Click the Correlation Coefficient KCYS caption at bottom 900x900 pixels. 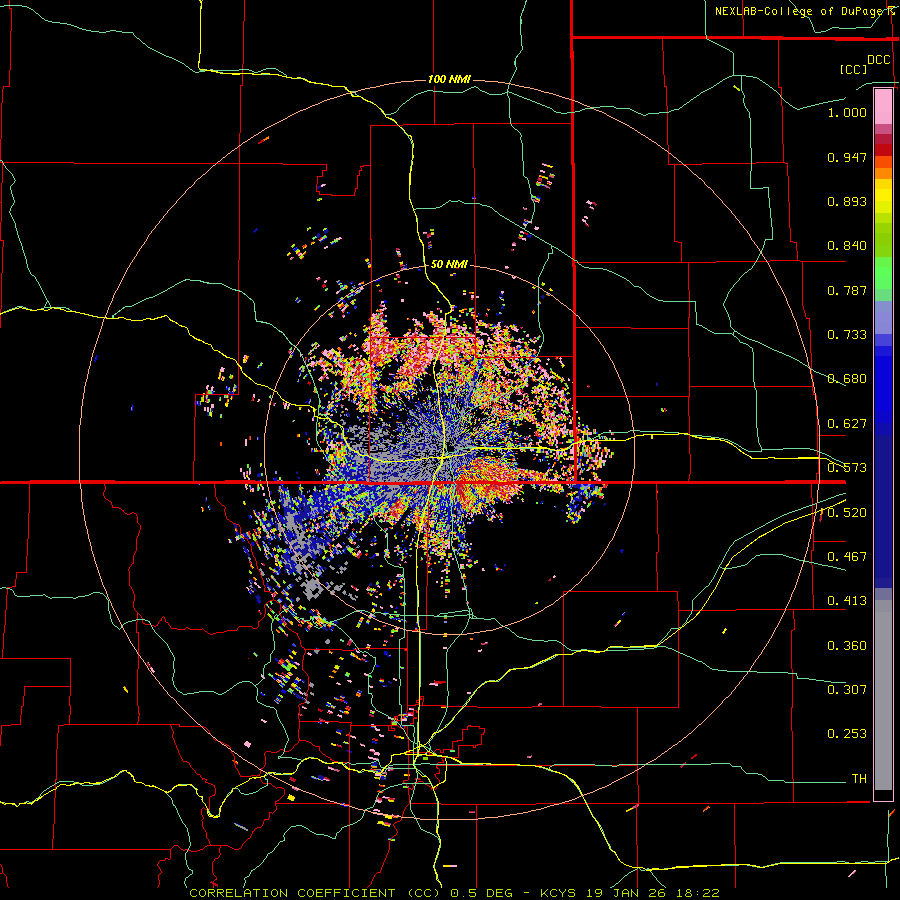(454, 893)
